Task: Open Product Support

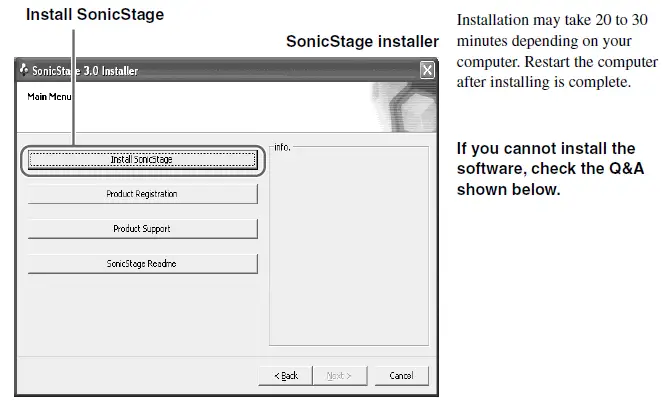Action: point(143,229)
